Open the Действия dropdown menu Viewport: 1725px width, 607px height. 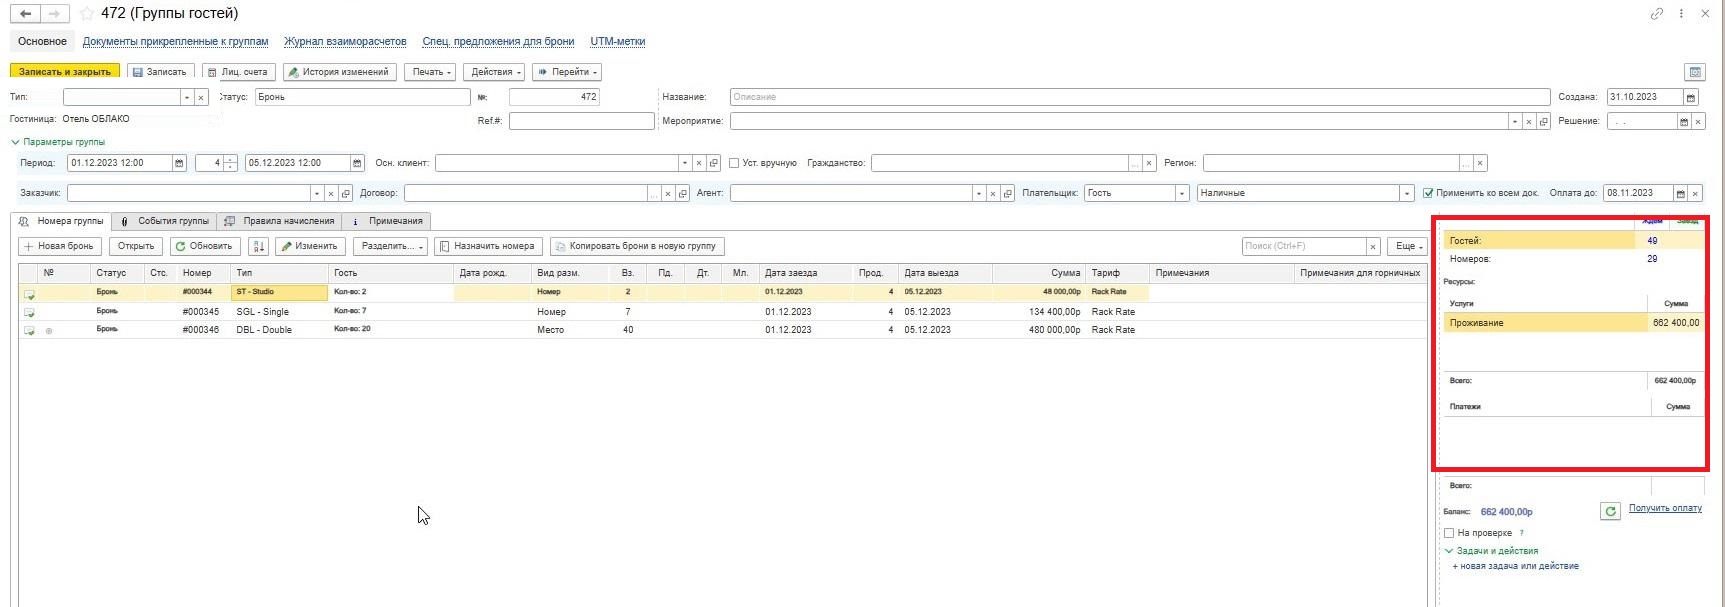coord(496,72)
